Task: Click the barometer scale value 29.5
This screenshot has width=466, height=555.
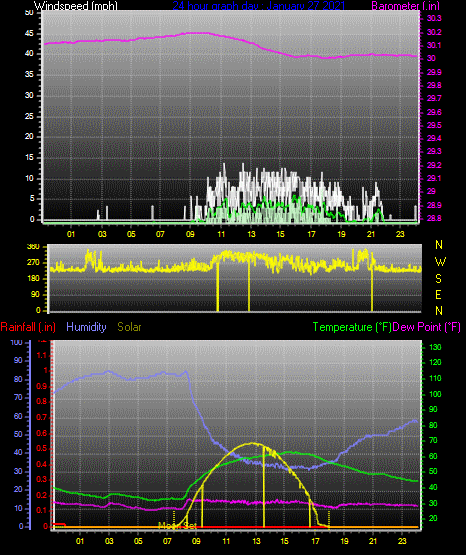Action: tap(434, 125)
